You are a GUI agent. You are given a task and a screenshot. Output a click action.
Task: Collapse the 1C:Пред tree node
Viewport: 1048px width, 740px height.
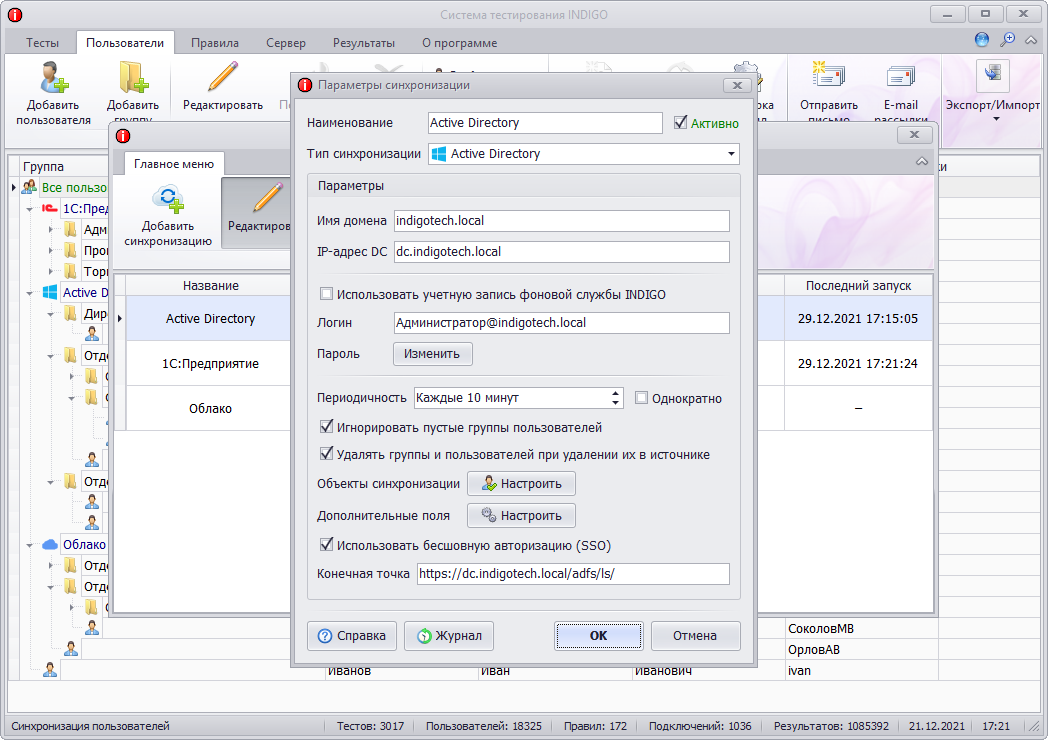29,209
